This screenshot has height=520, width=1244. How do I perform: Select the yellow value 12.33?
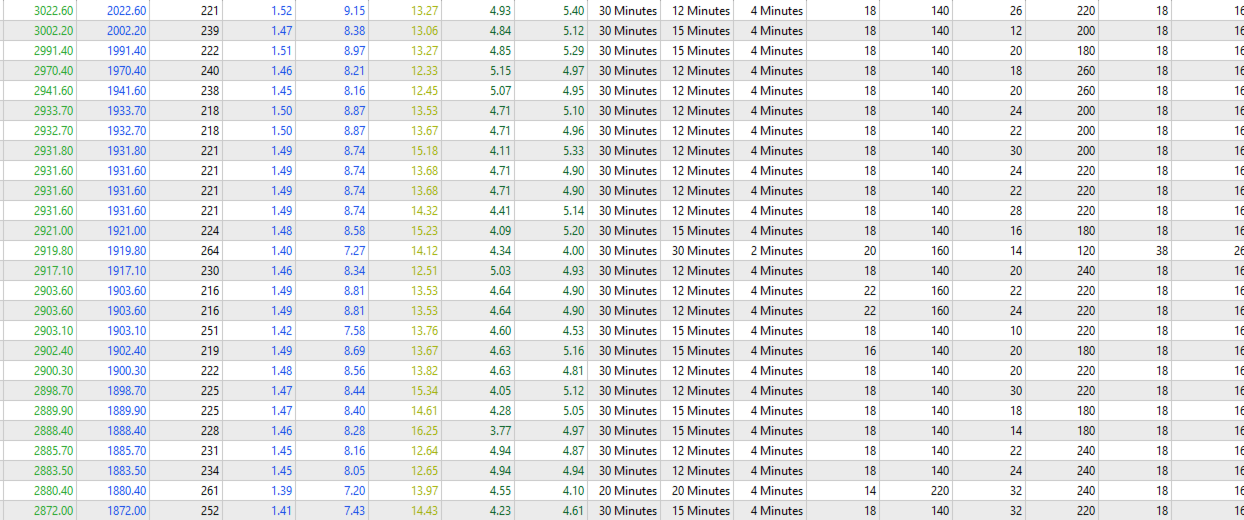(x=424, y=71)
